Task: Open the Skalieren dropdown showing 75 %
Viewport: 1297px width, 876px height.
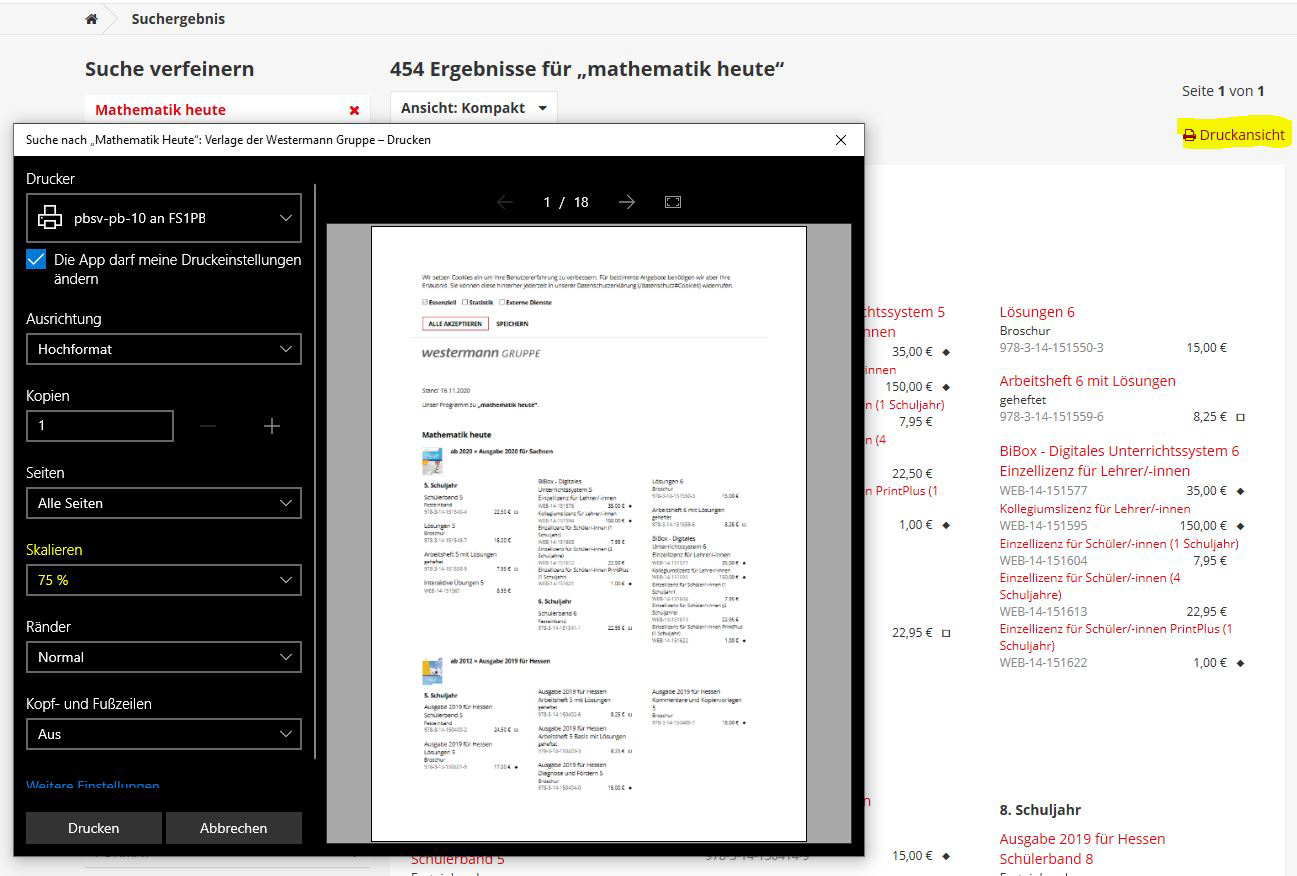Action: coord(164,580)
